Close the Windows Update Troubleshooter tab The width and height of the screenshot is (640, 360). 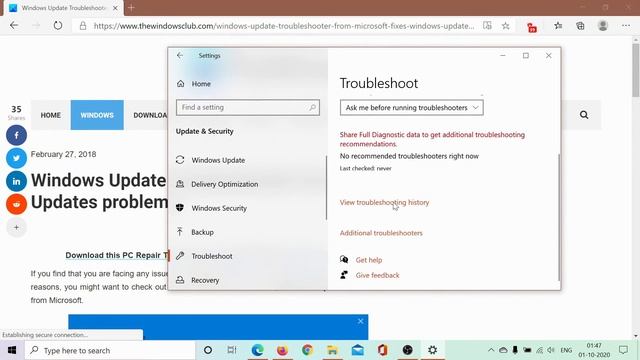pyautogui.click(x=115, y=8)
